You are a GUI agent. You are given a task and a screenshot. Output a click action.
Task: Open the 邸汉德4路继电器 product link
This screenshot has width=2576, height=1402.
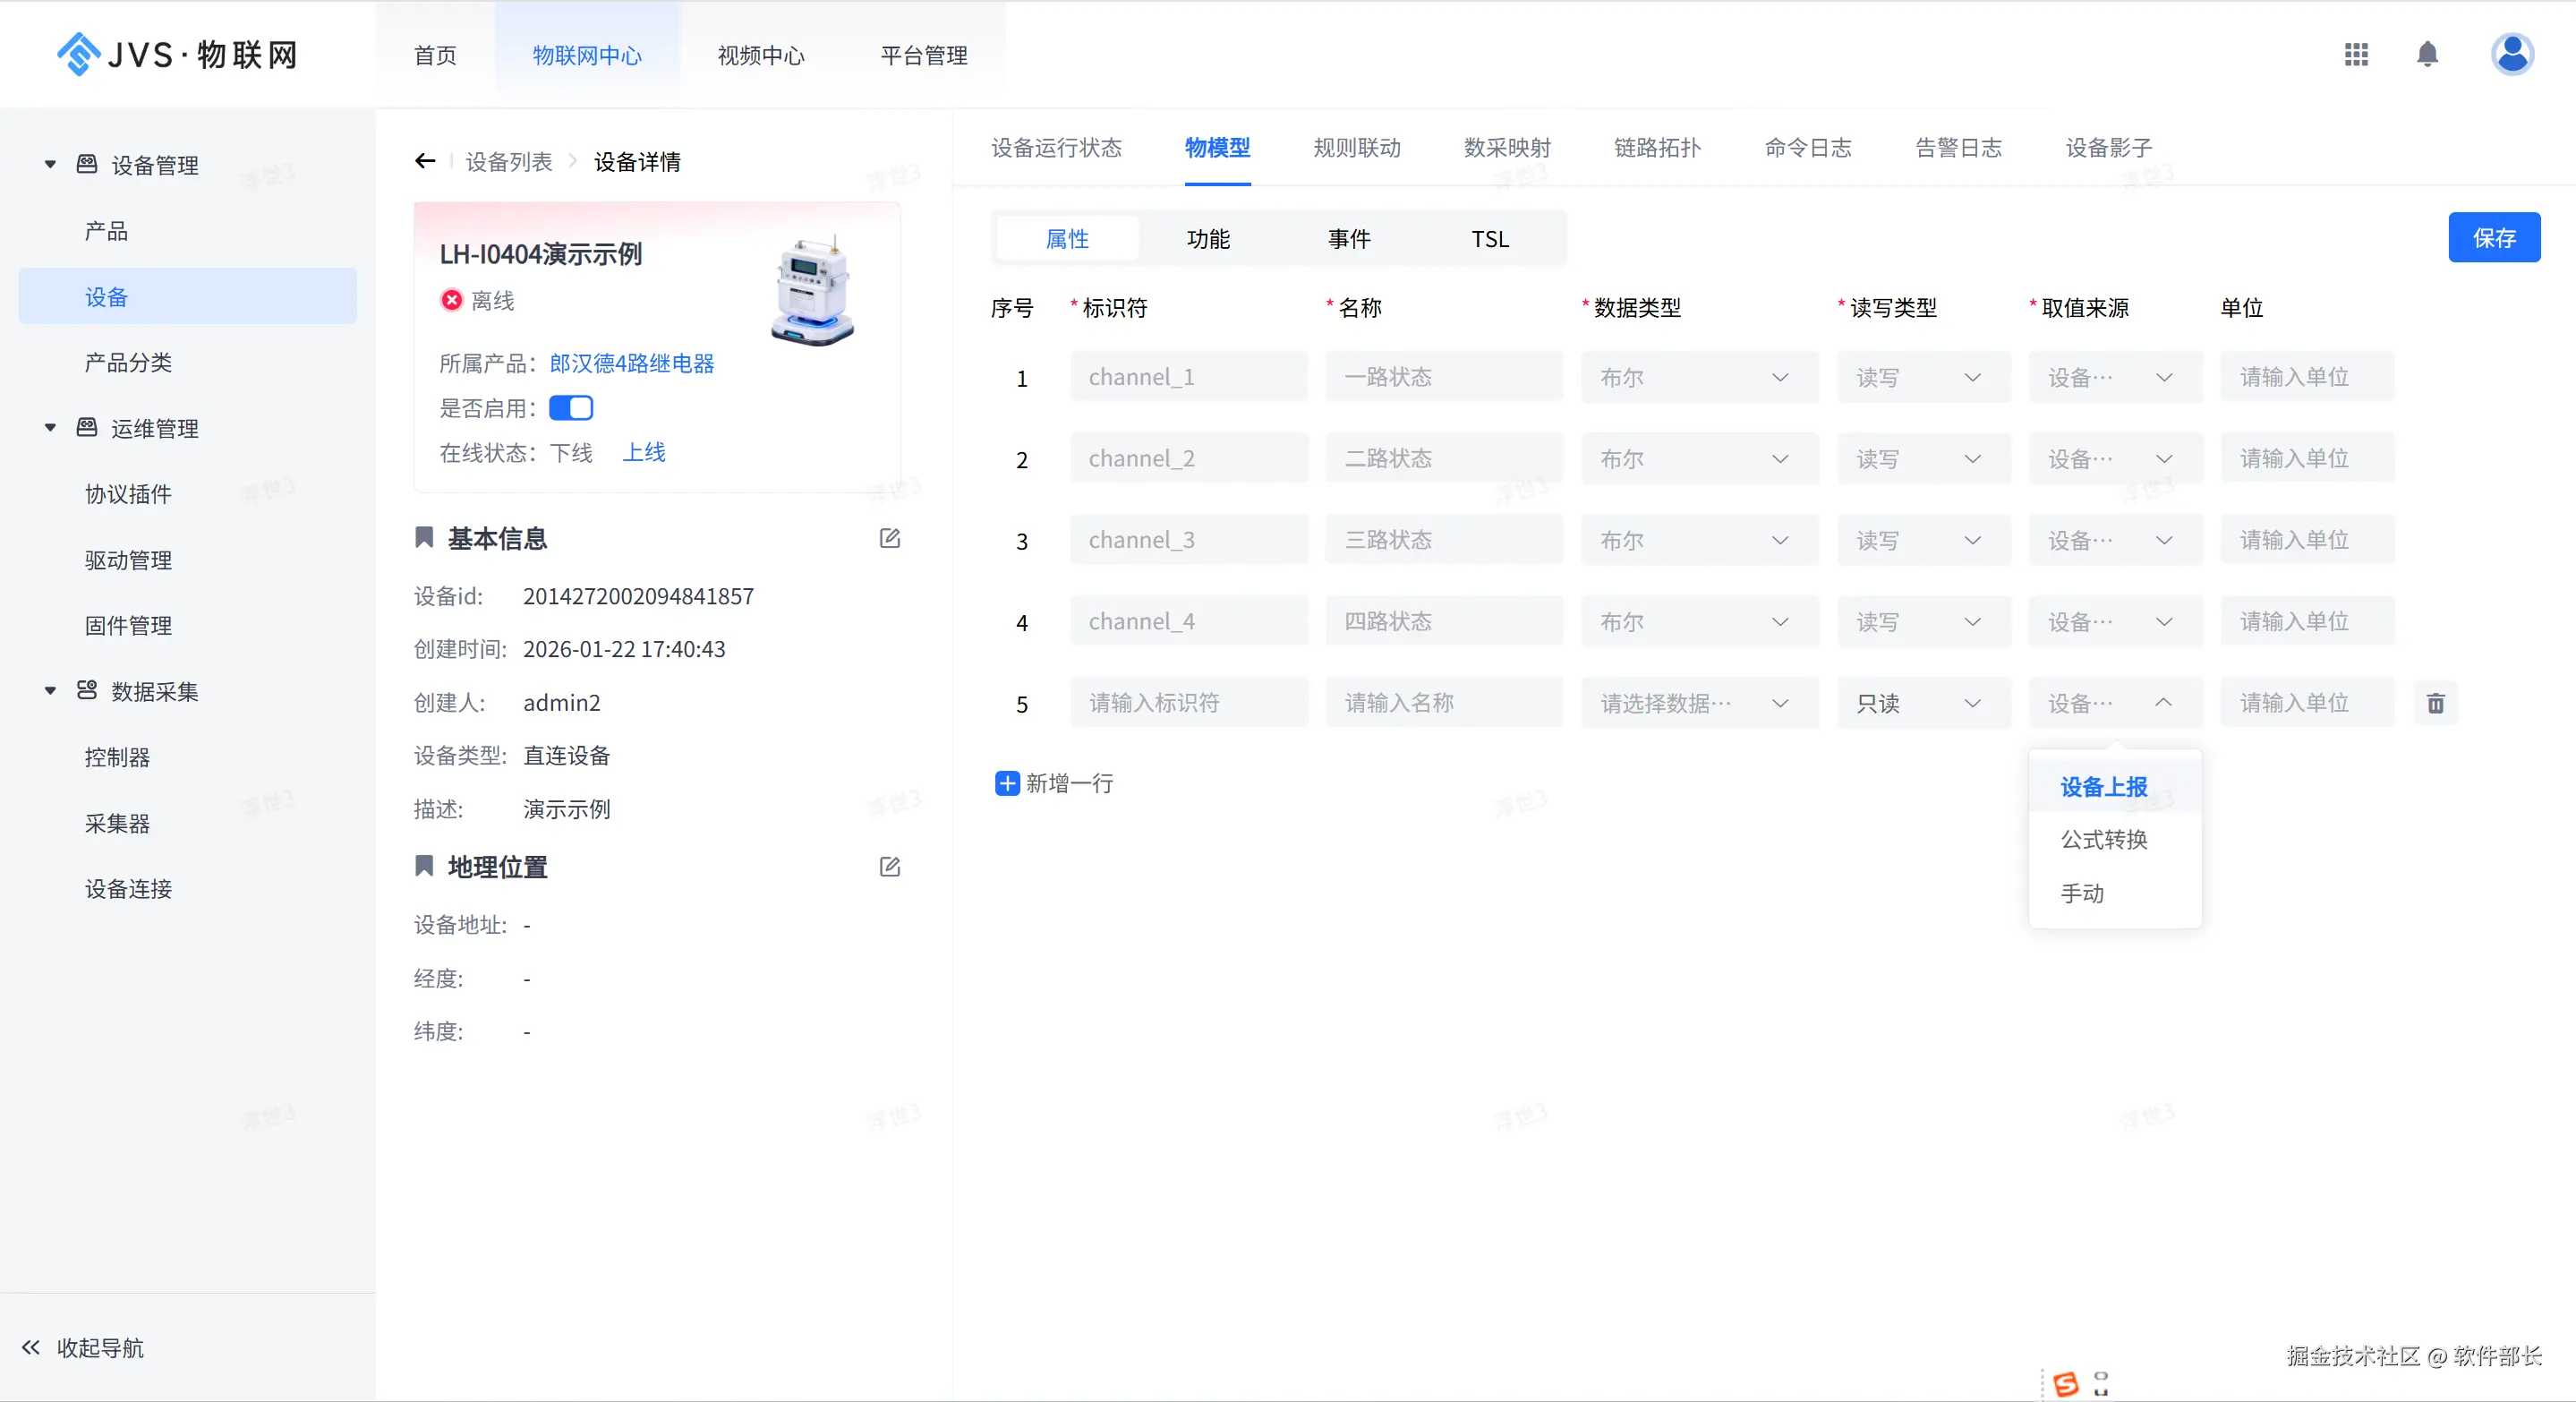(631, 363)
